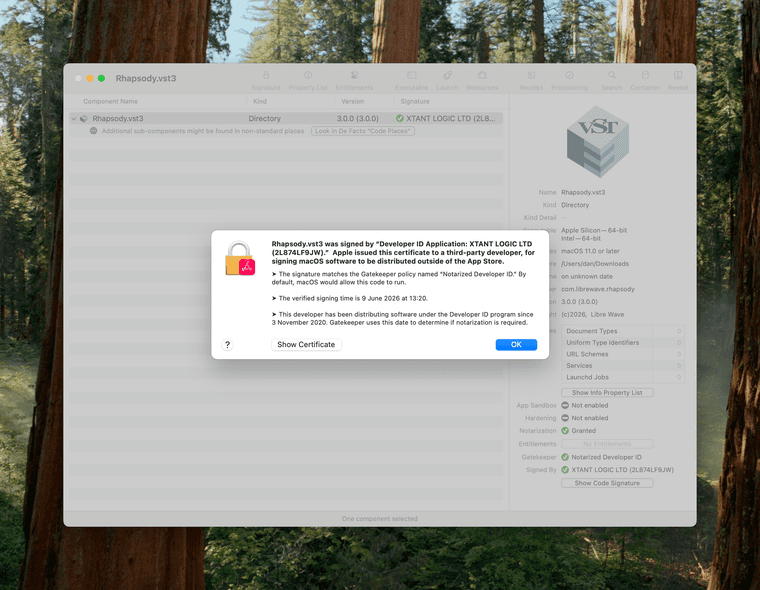Sort by Component Name column header
Image resolution: width=760 pixels, height=590 pixels.
coord(111,101)
